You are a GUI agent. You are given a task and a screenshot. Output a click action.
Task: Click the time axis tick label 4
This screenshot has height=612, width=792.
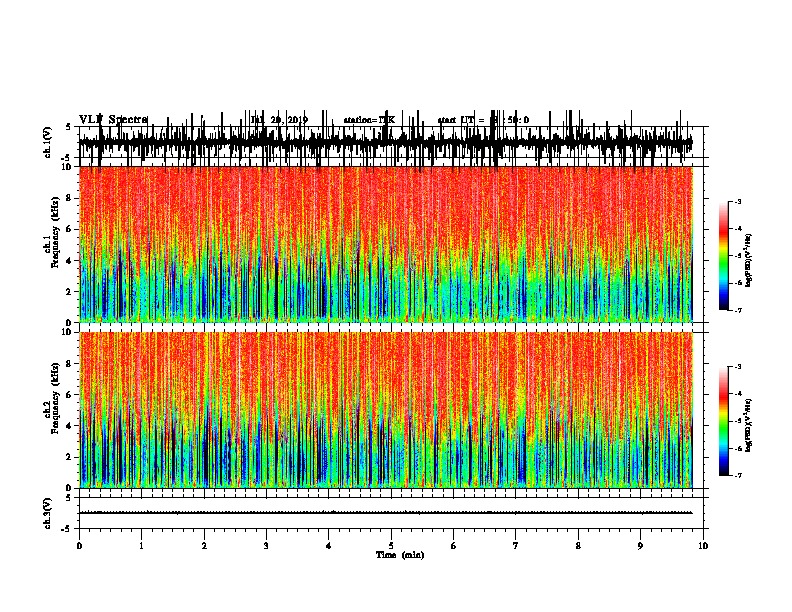329,546
